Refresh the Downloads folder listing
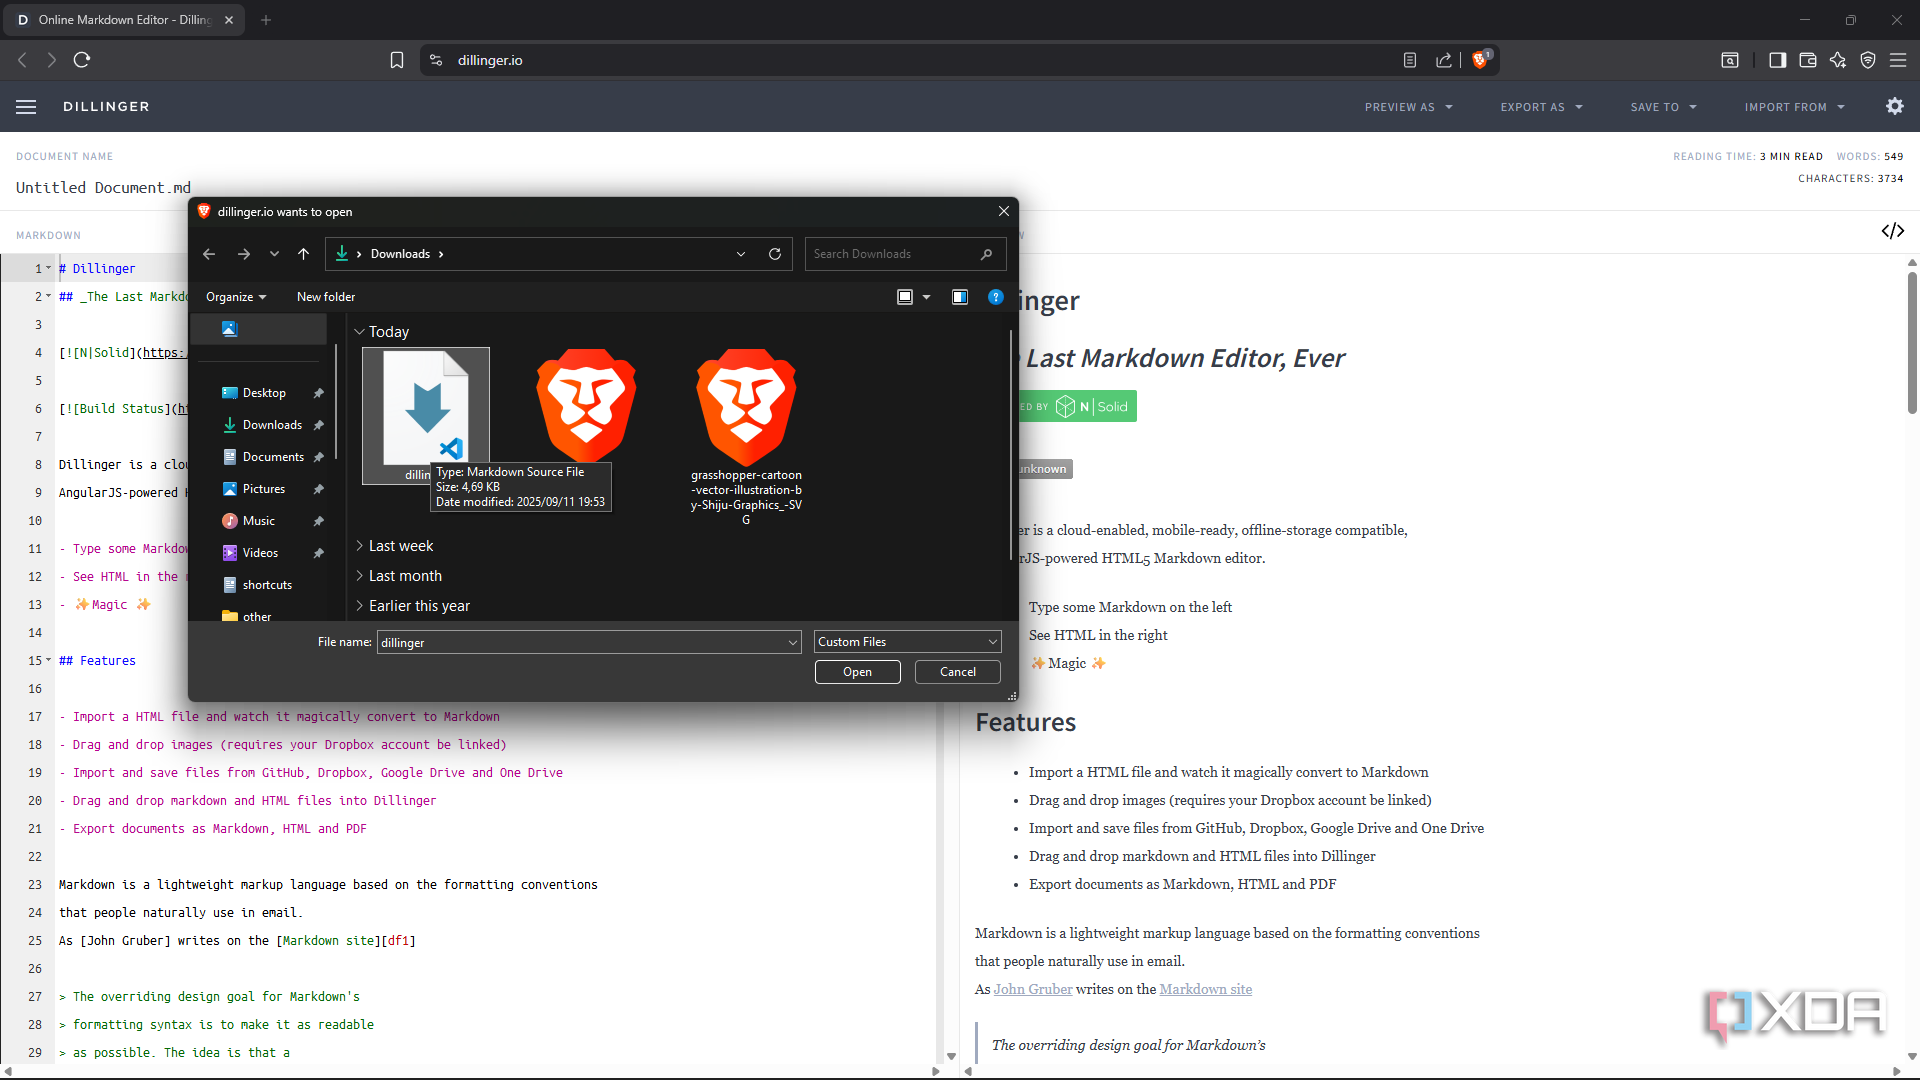The height and width of the screenshot is (1080, 1920). click(775, 254)
